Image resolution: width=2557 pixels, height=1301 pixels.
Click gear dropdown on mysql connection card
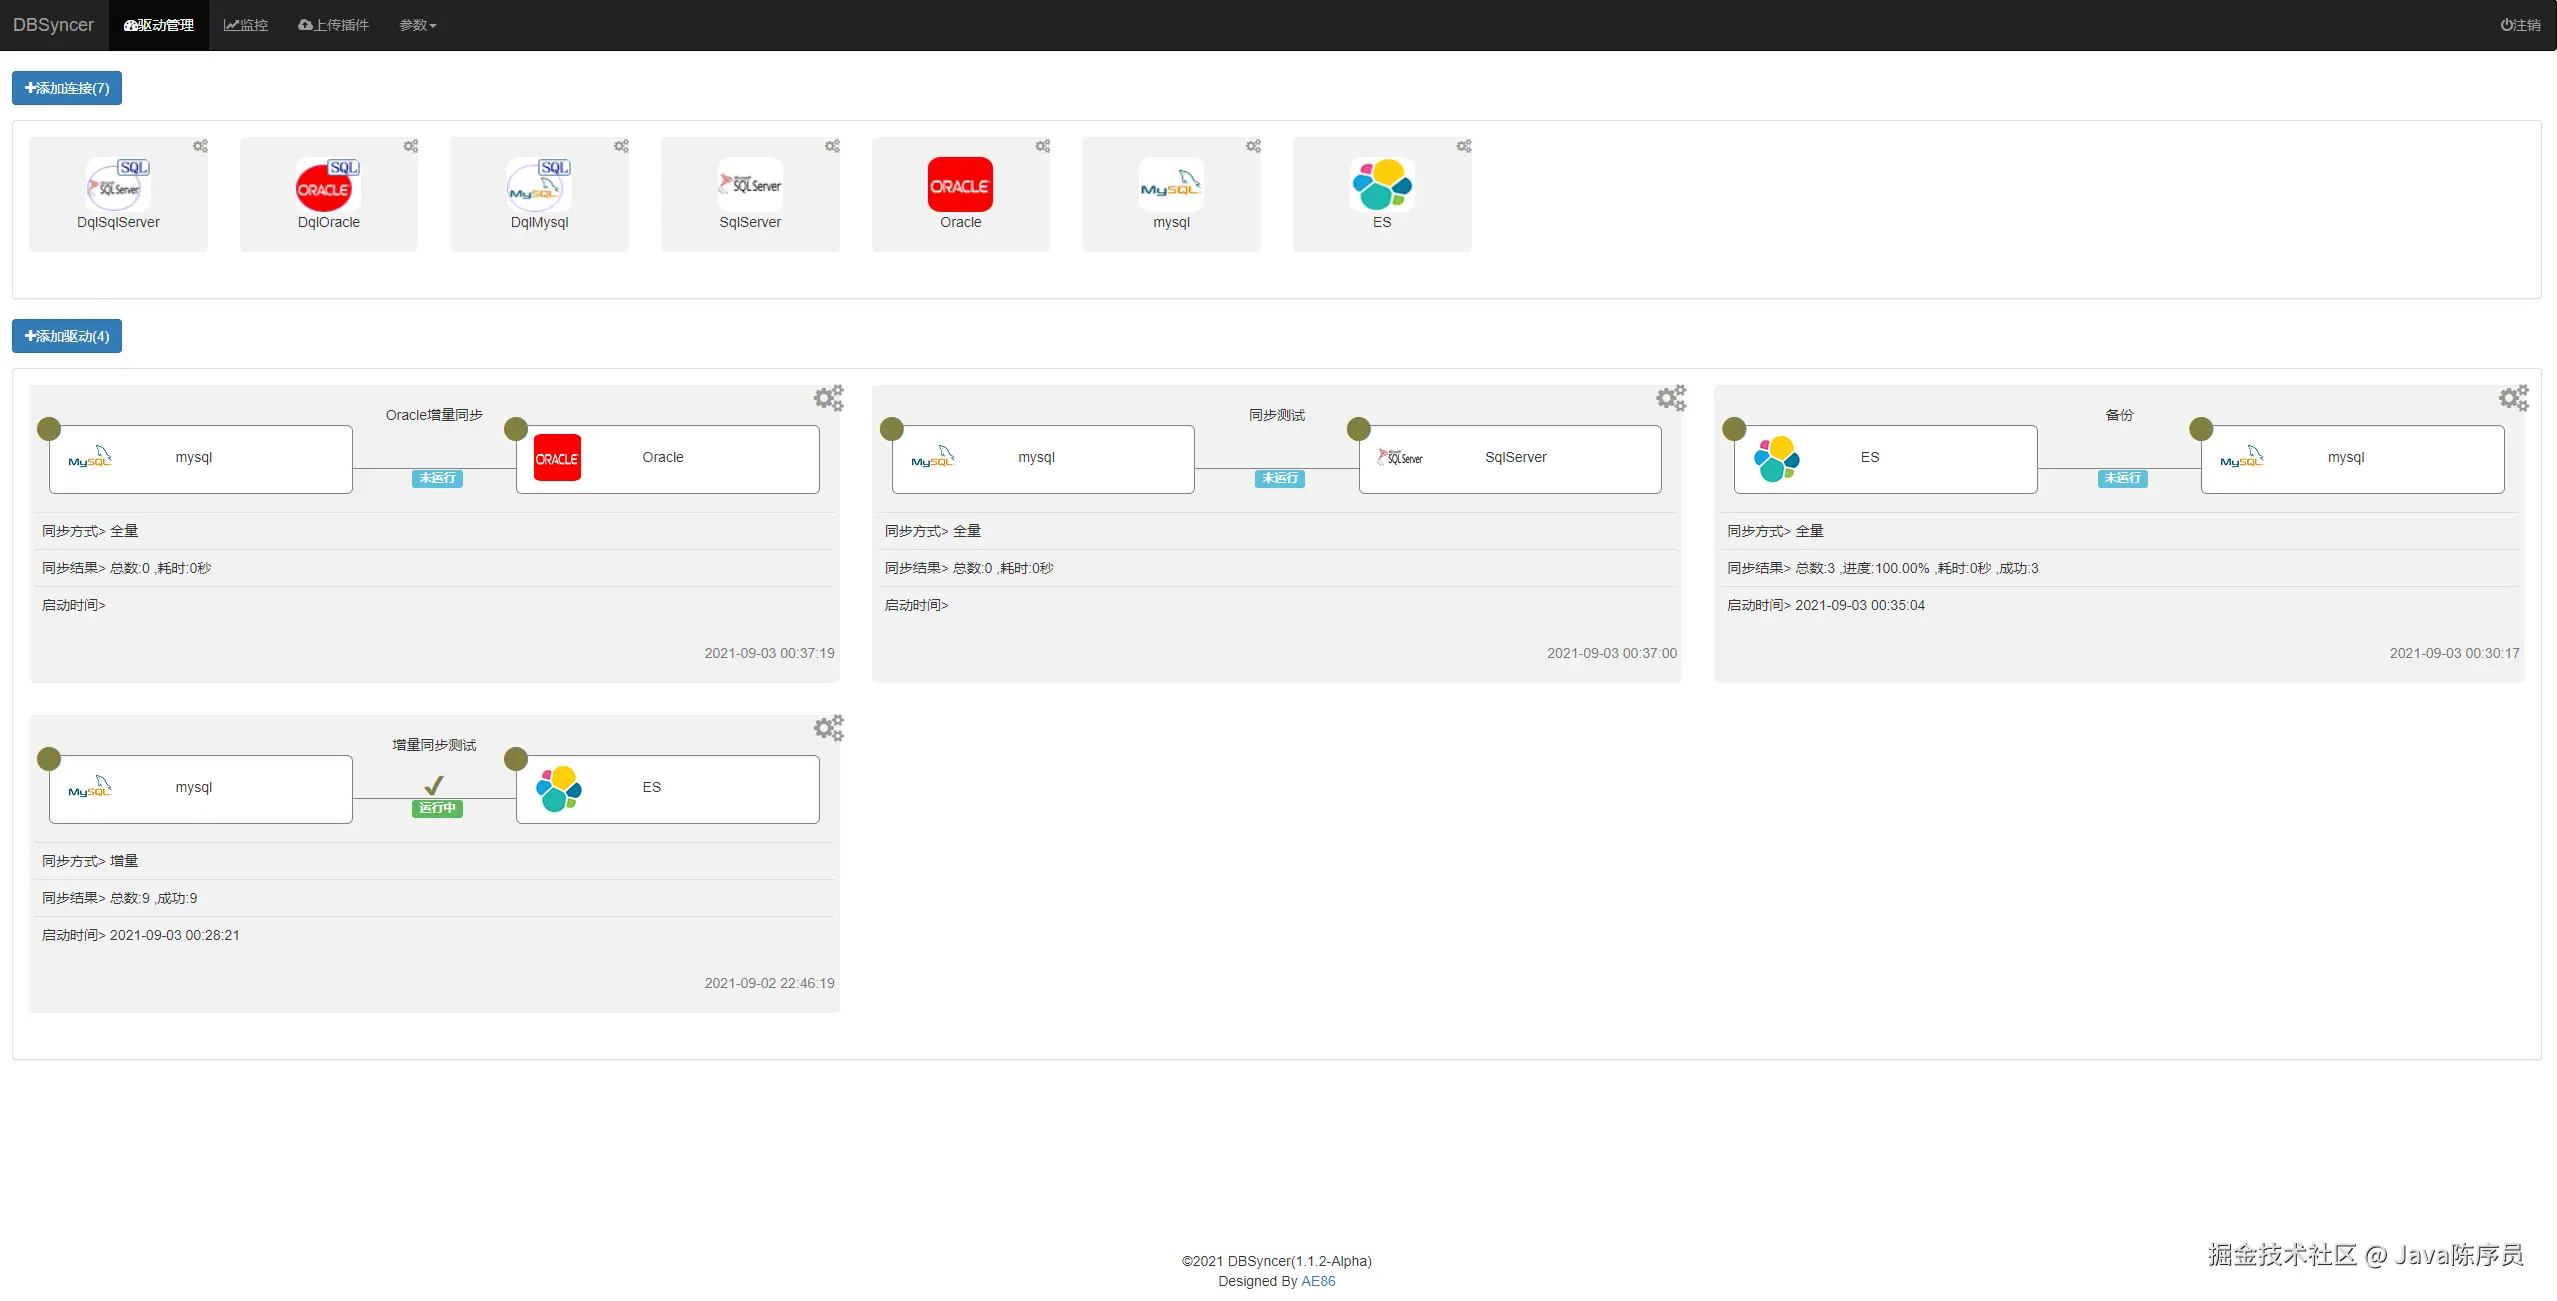click(1253, 146)
